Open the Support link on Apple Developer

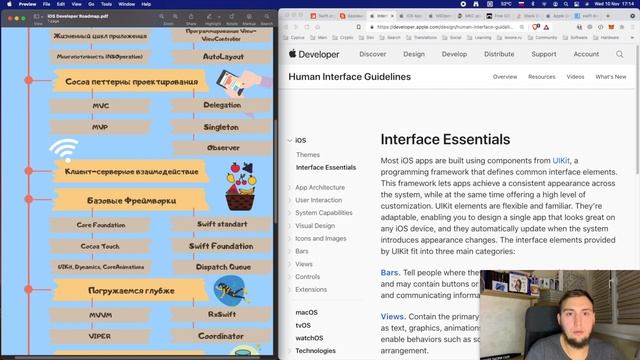tap(544, 54)
